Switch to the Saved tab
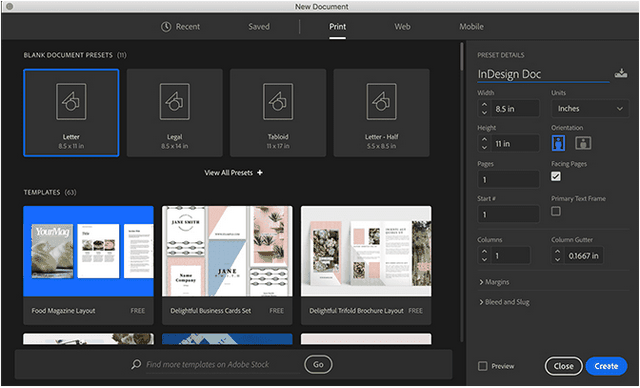The image size is (640, 388). point(259,27)
